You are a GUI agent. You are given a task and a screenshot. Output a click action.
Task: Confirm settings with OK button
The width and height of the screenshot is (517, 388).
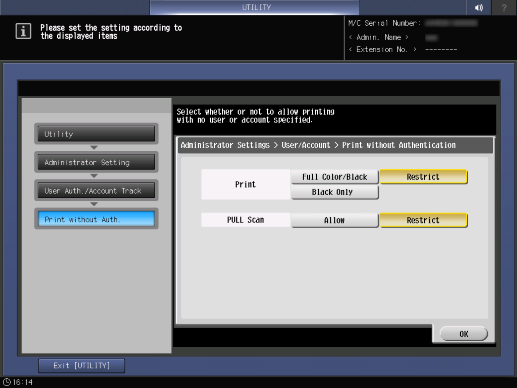(x=464, y=334)
